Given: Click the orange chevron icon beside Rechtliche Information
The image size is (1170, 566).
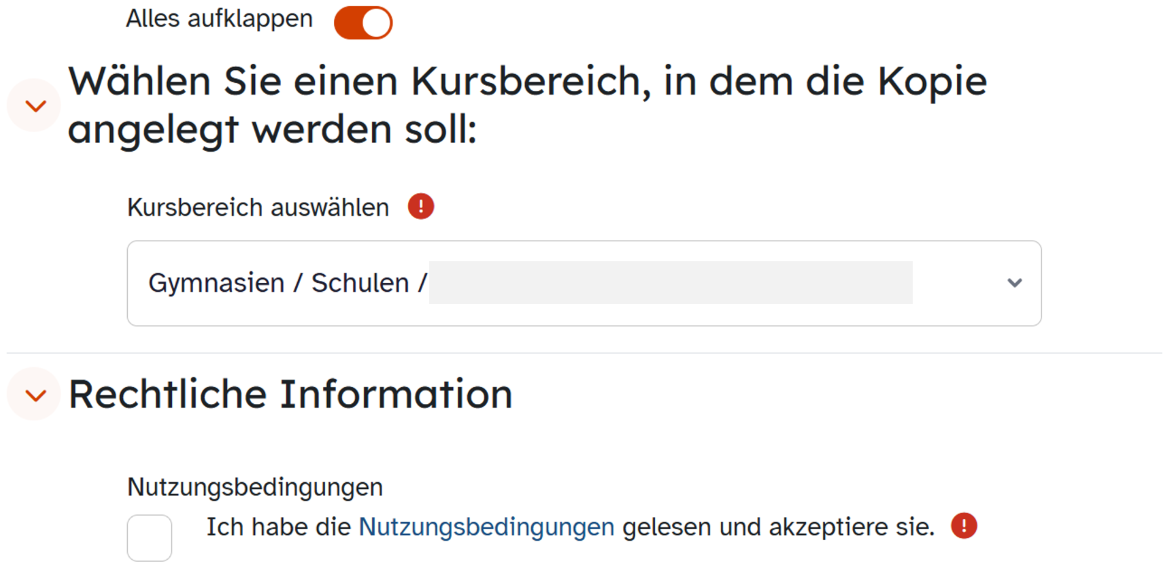Looking at the screenshot, I should pos(35,395).
